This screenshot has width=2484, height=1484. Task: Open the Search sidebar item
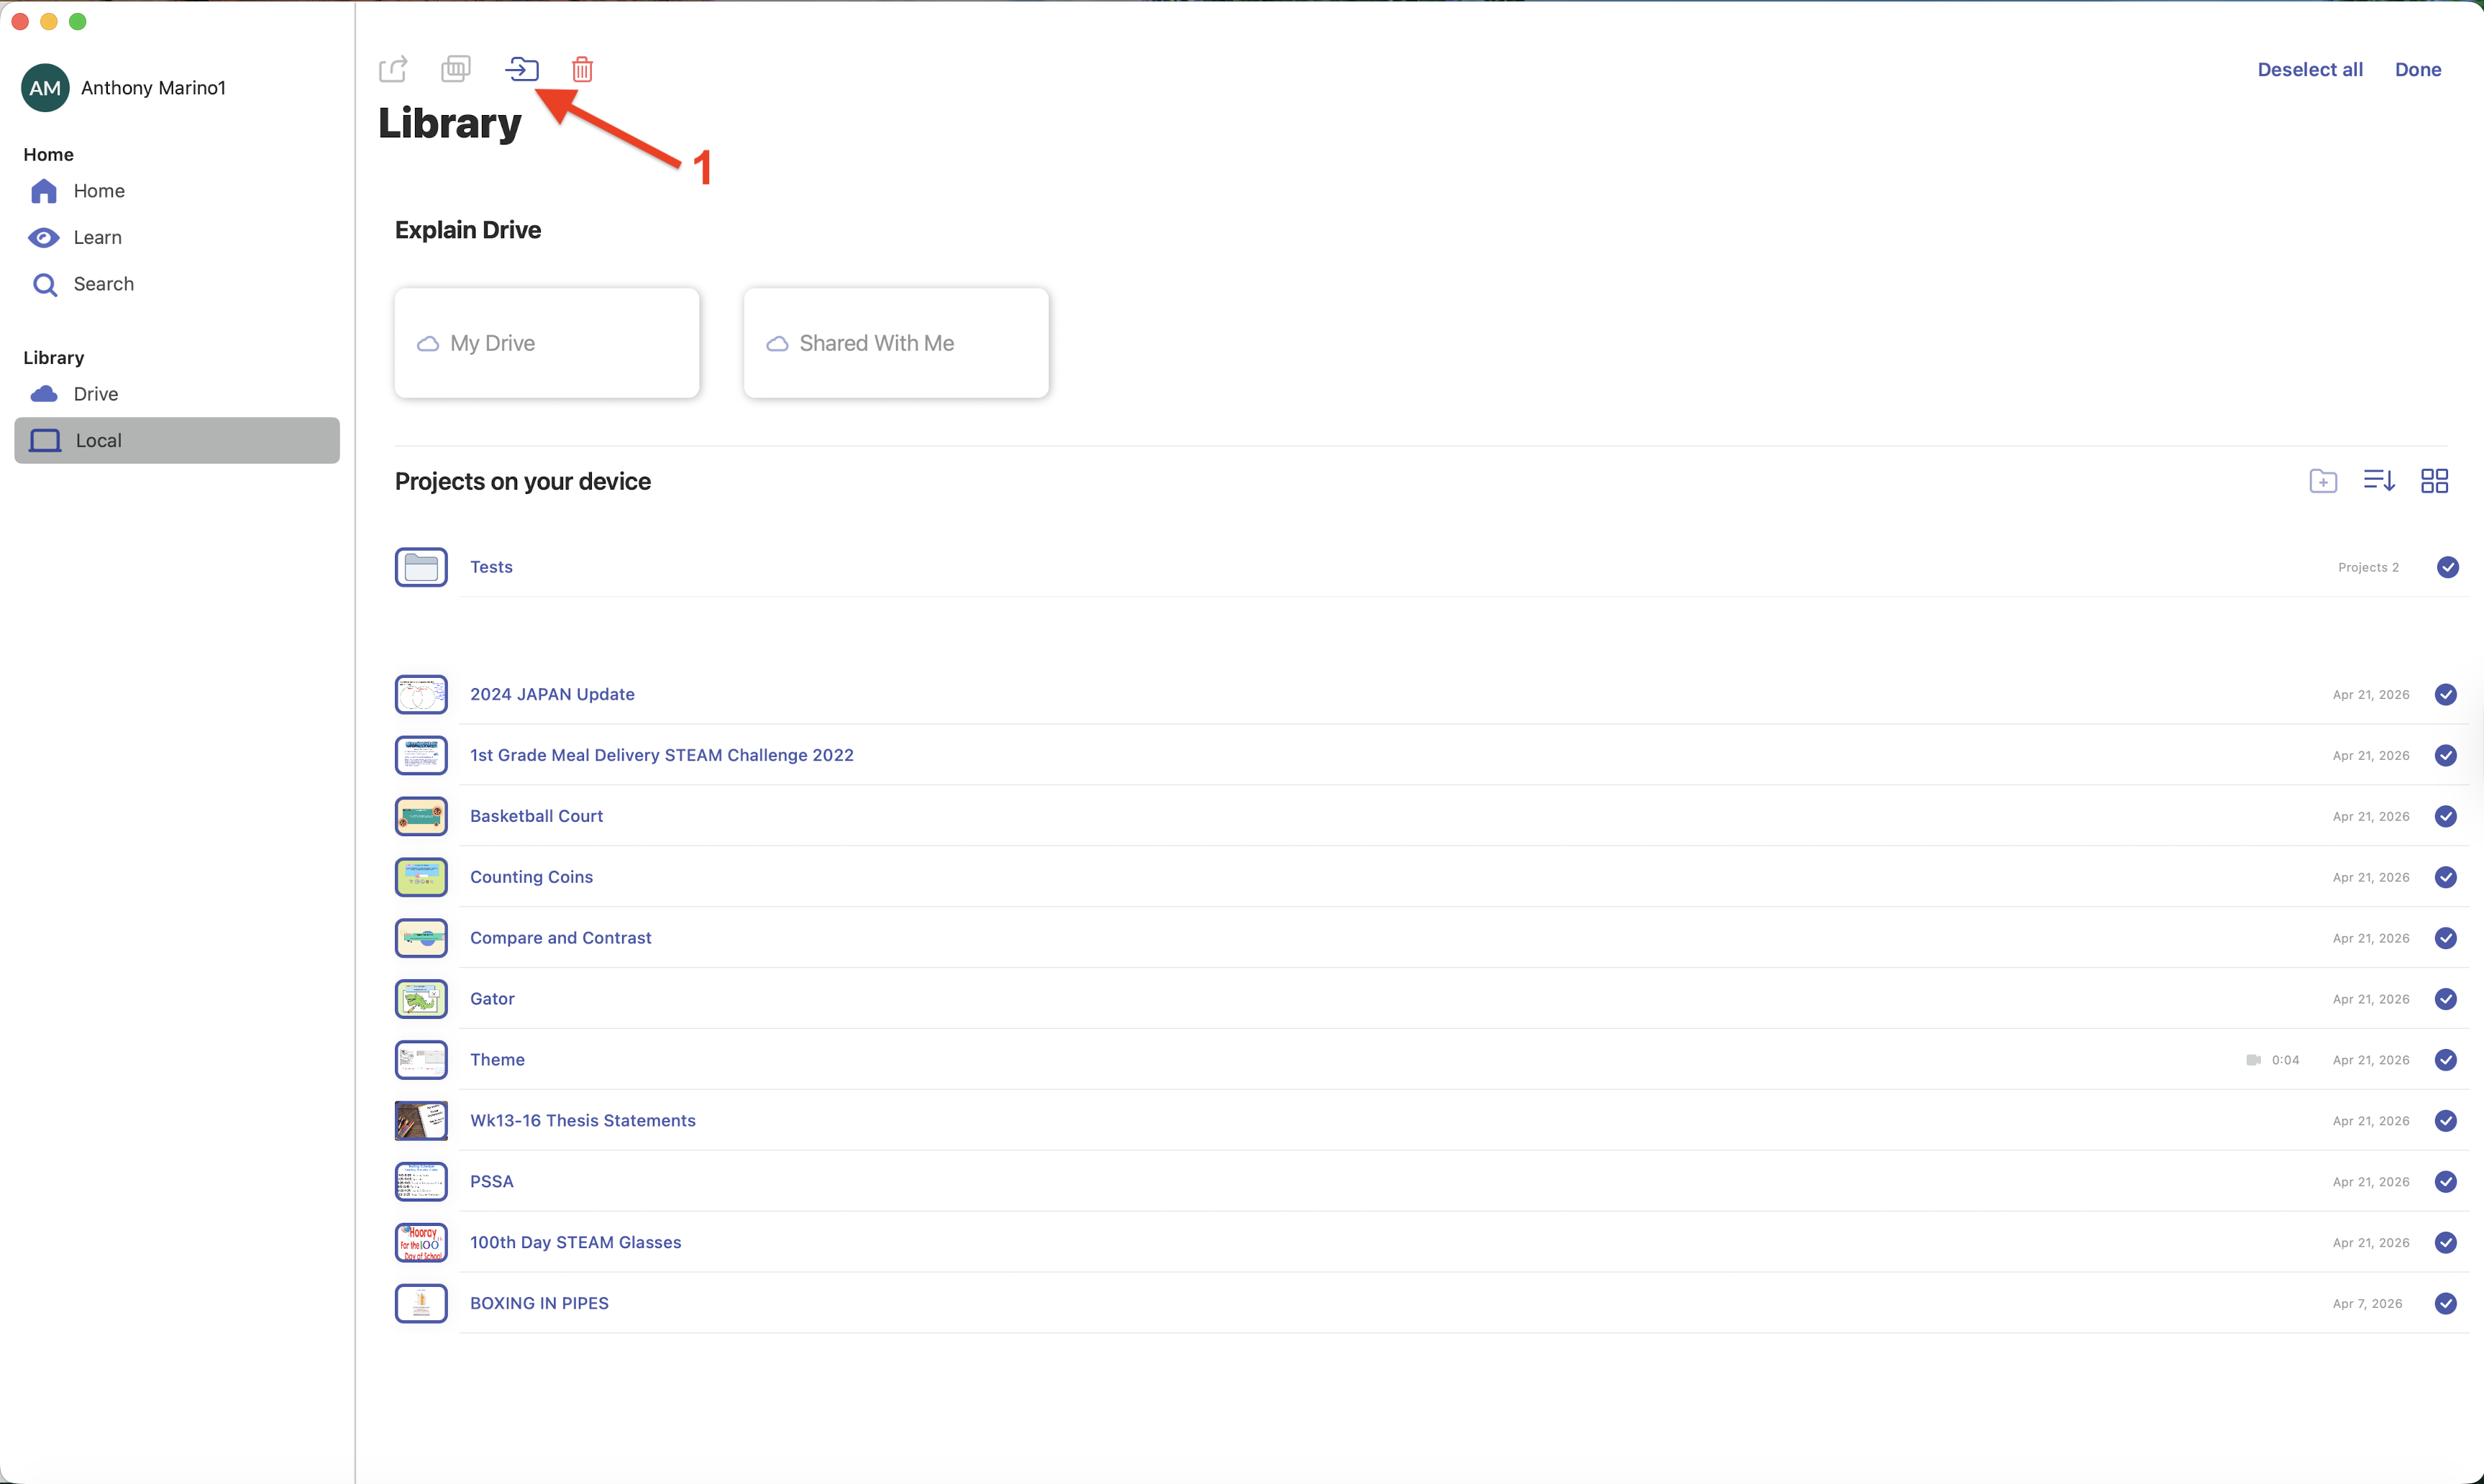tap(103, 284)
